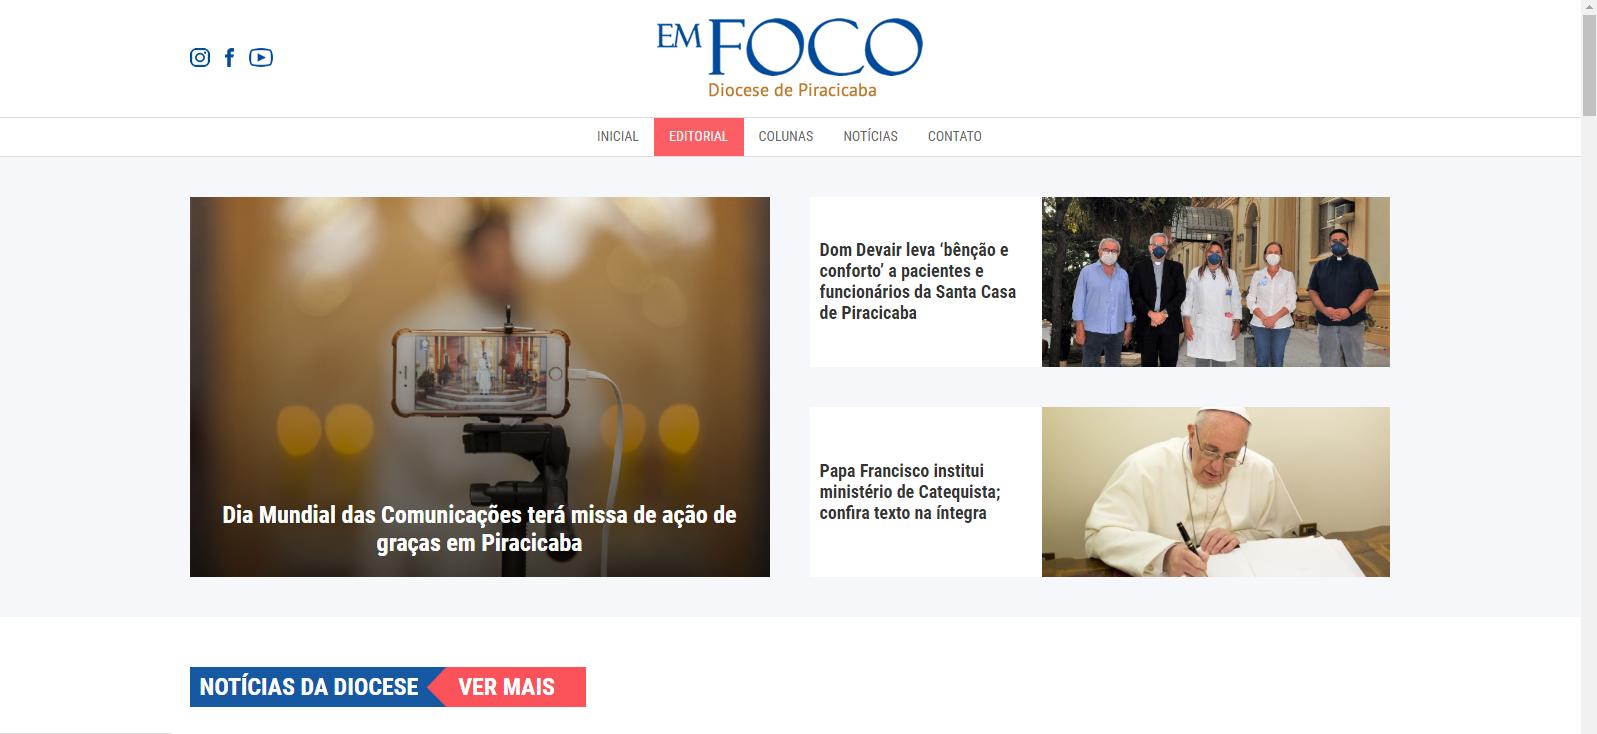
Task: Open the Notícias menu item
Action: pyautogui.click(x=871, y=137)
